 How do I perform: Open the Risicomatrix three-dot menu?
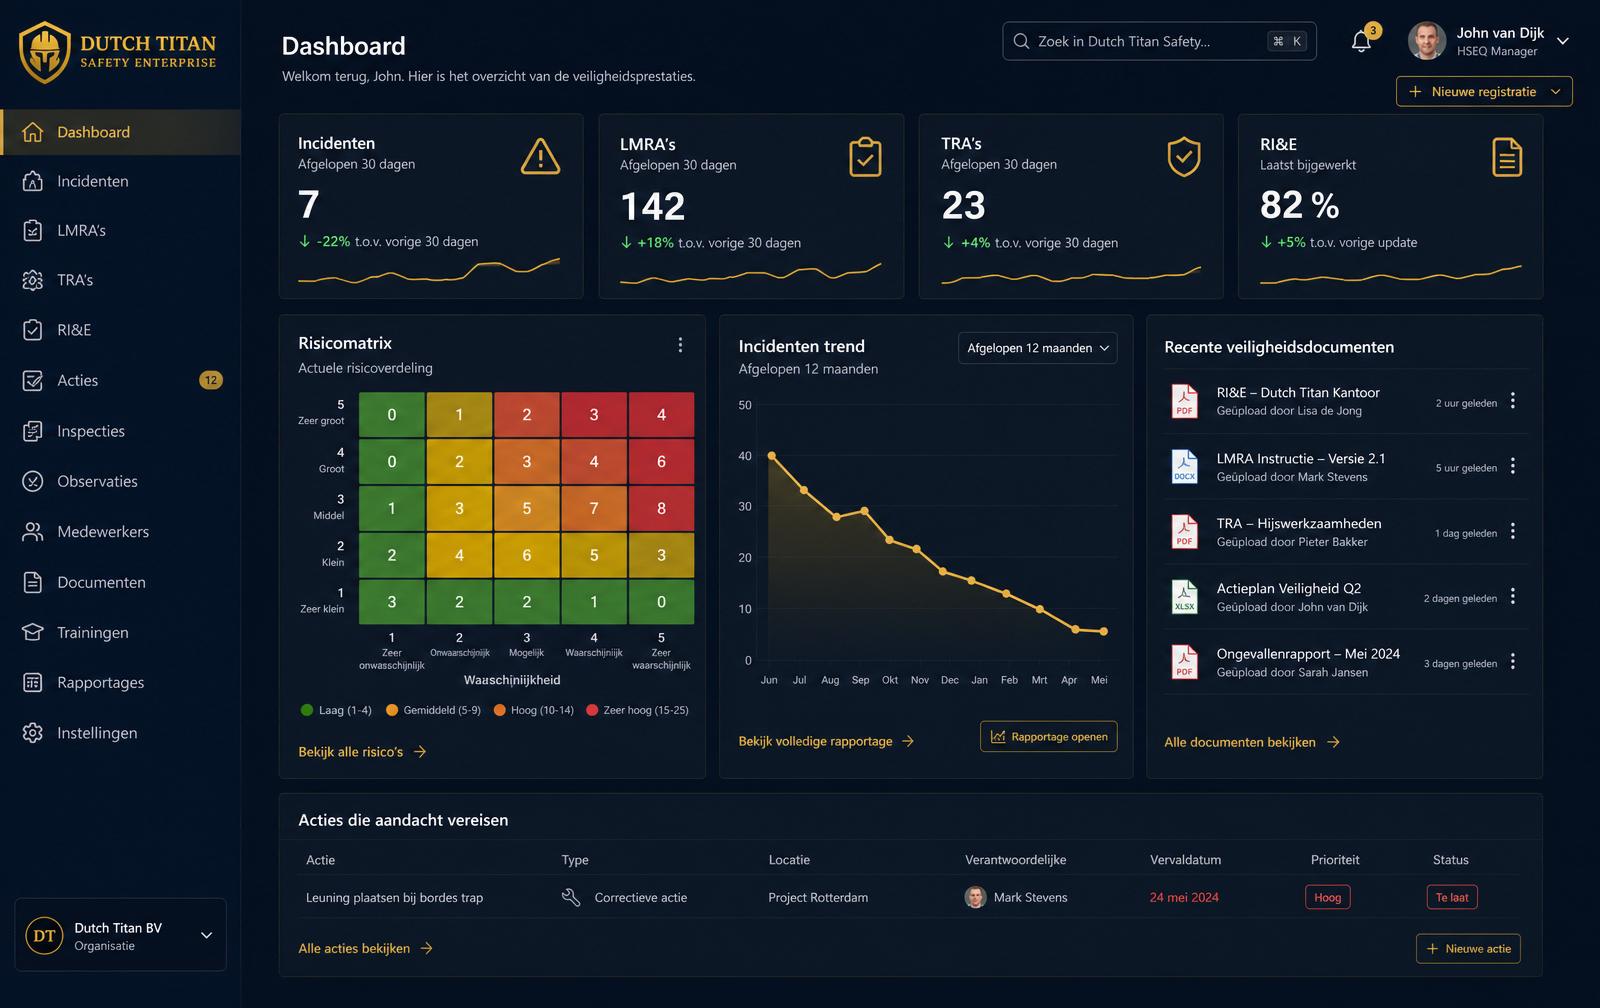tap(680, 345)
